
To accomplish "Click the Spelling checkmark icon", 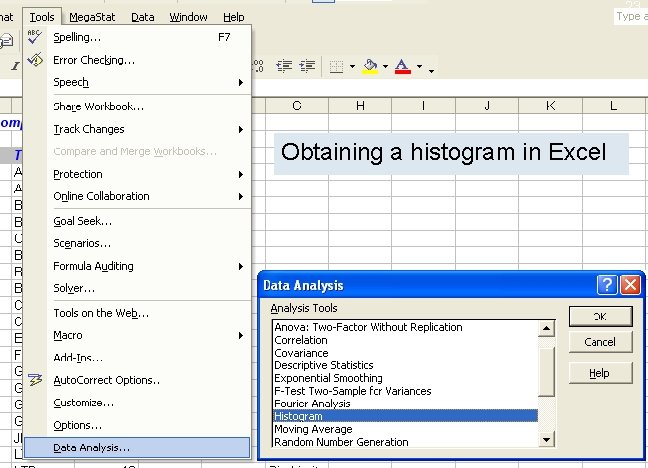I will pos(35,36).
